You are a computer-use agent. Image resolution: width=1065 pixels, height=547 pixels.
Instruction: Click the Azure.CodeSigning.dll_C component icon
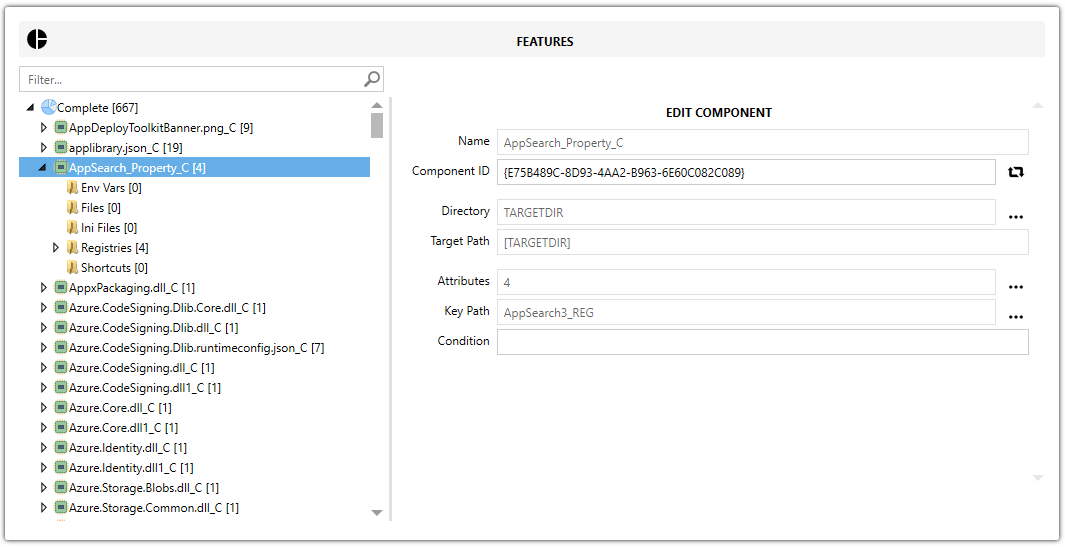click(60, 368)
